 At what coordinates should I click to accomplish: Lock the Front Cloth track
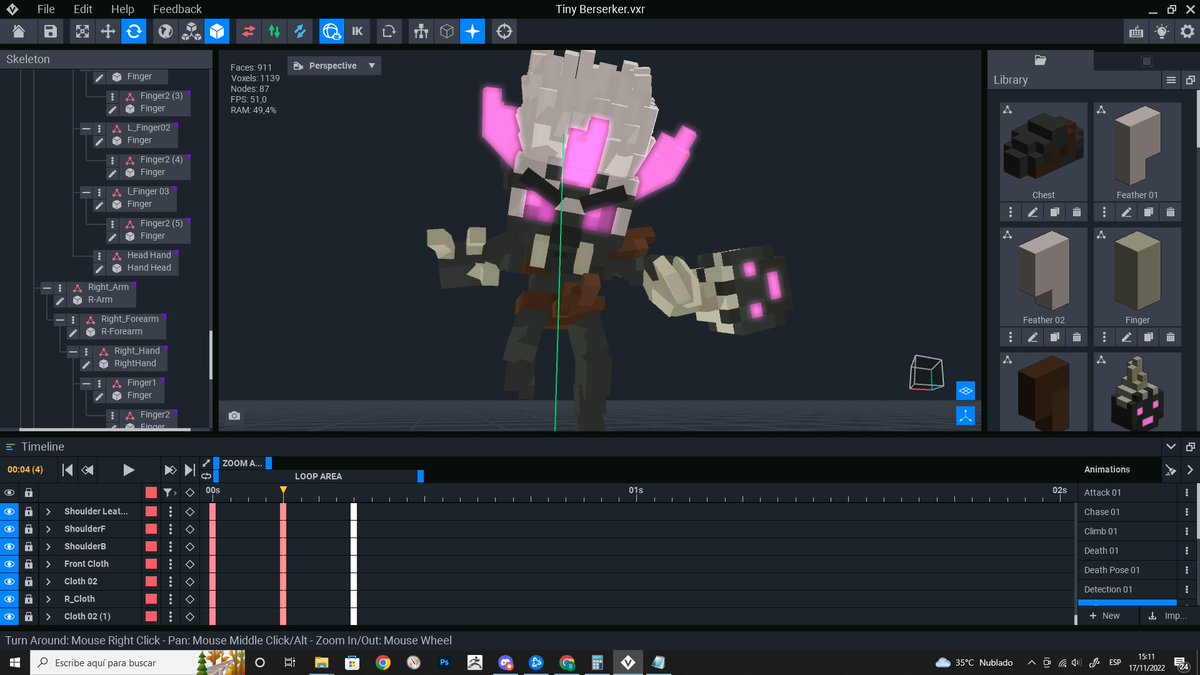[28, 564]
